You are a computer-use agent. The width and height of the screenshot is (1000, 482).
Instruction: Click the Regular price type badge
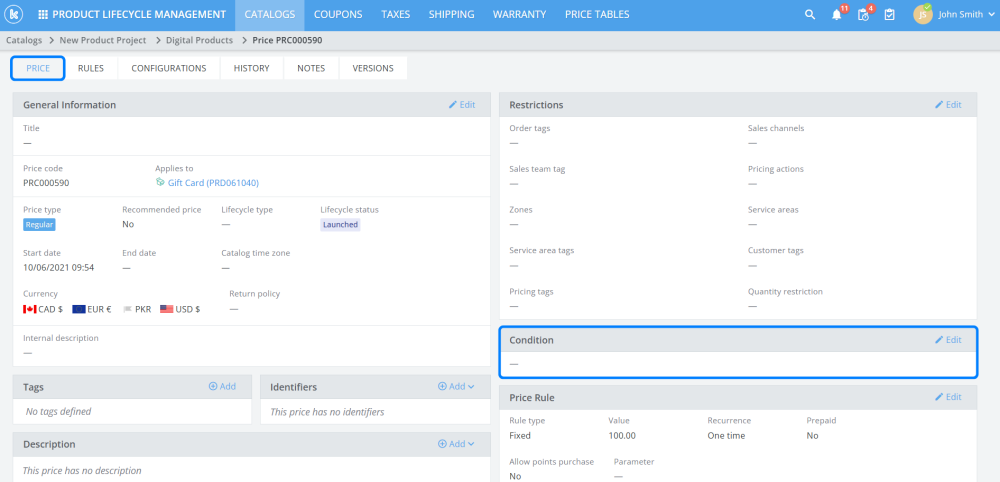(x=39, y=224)
